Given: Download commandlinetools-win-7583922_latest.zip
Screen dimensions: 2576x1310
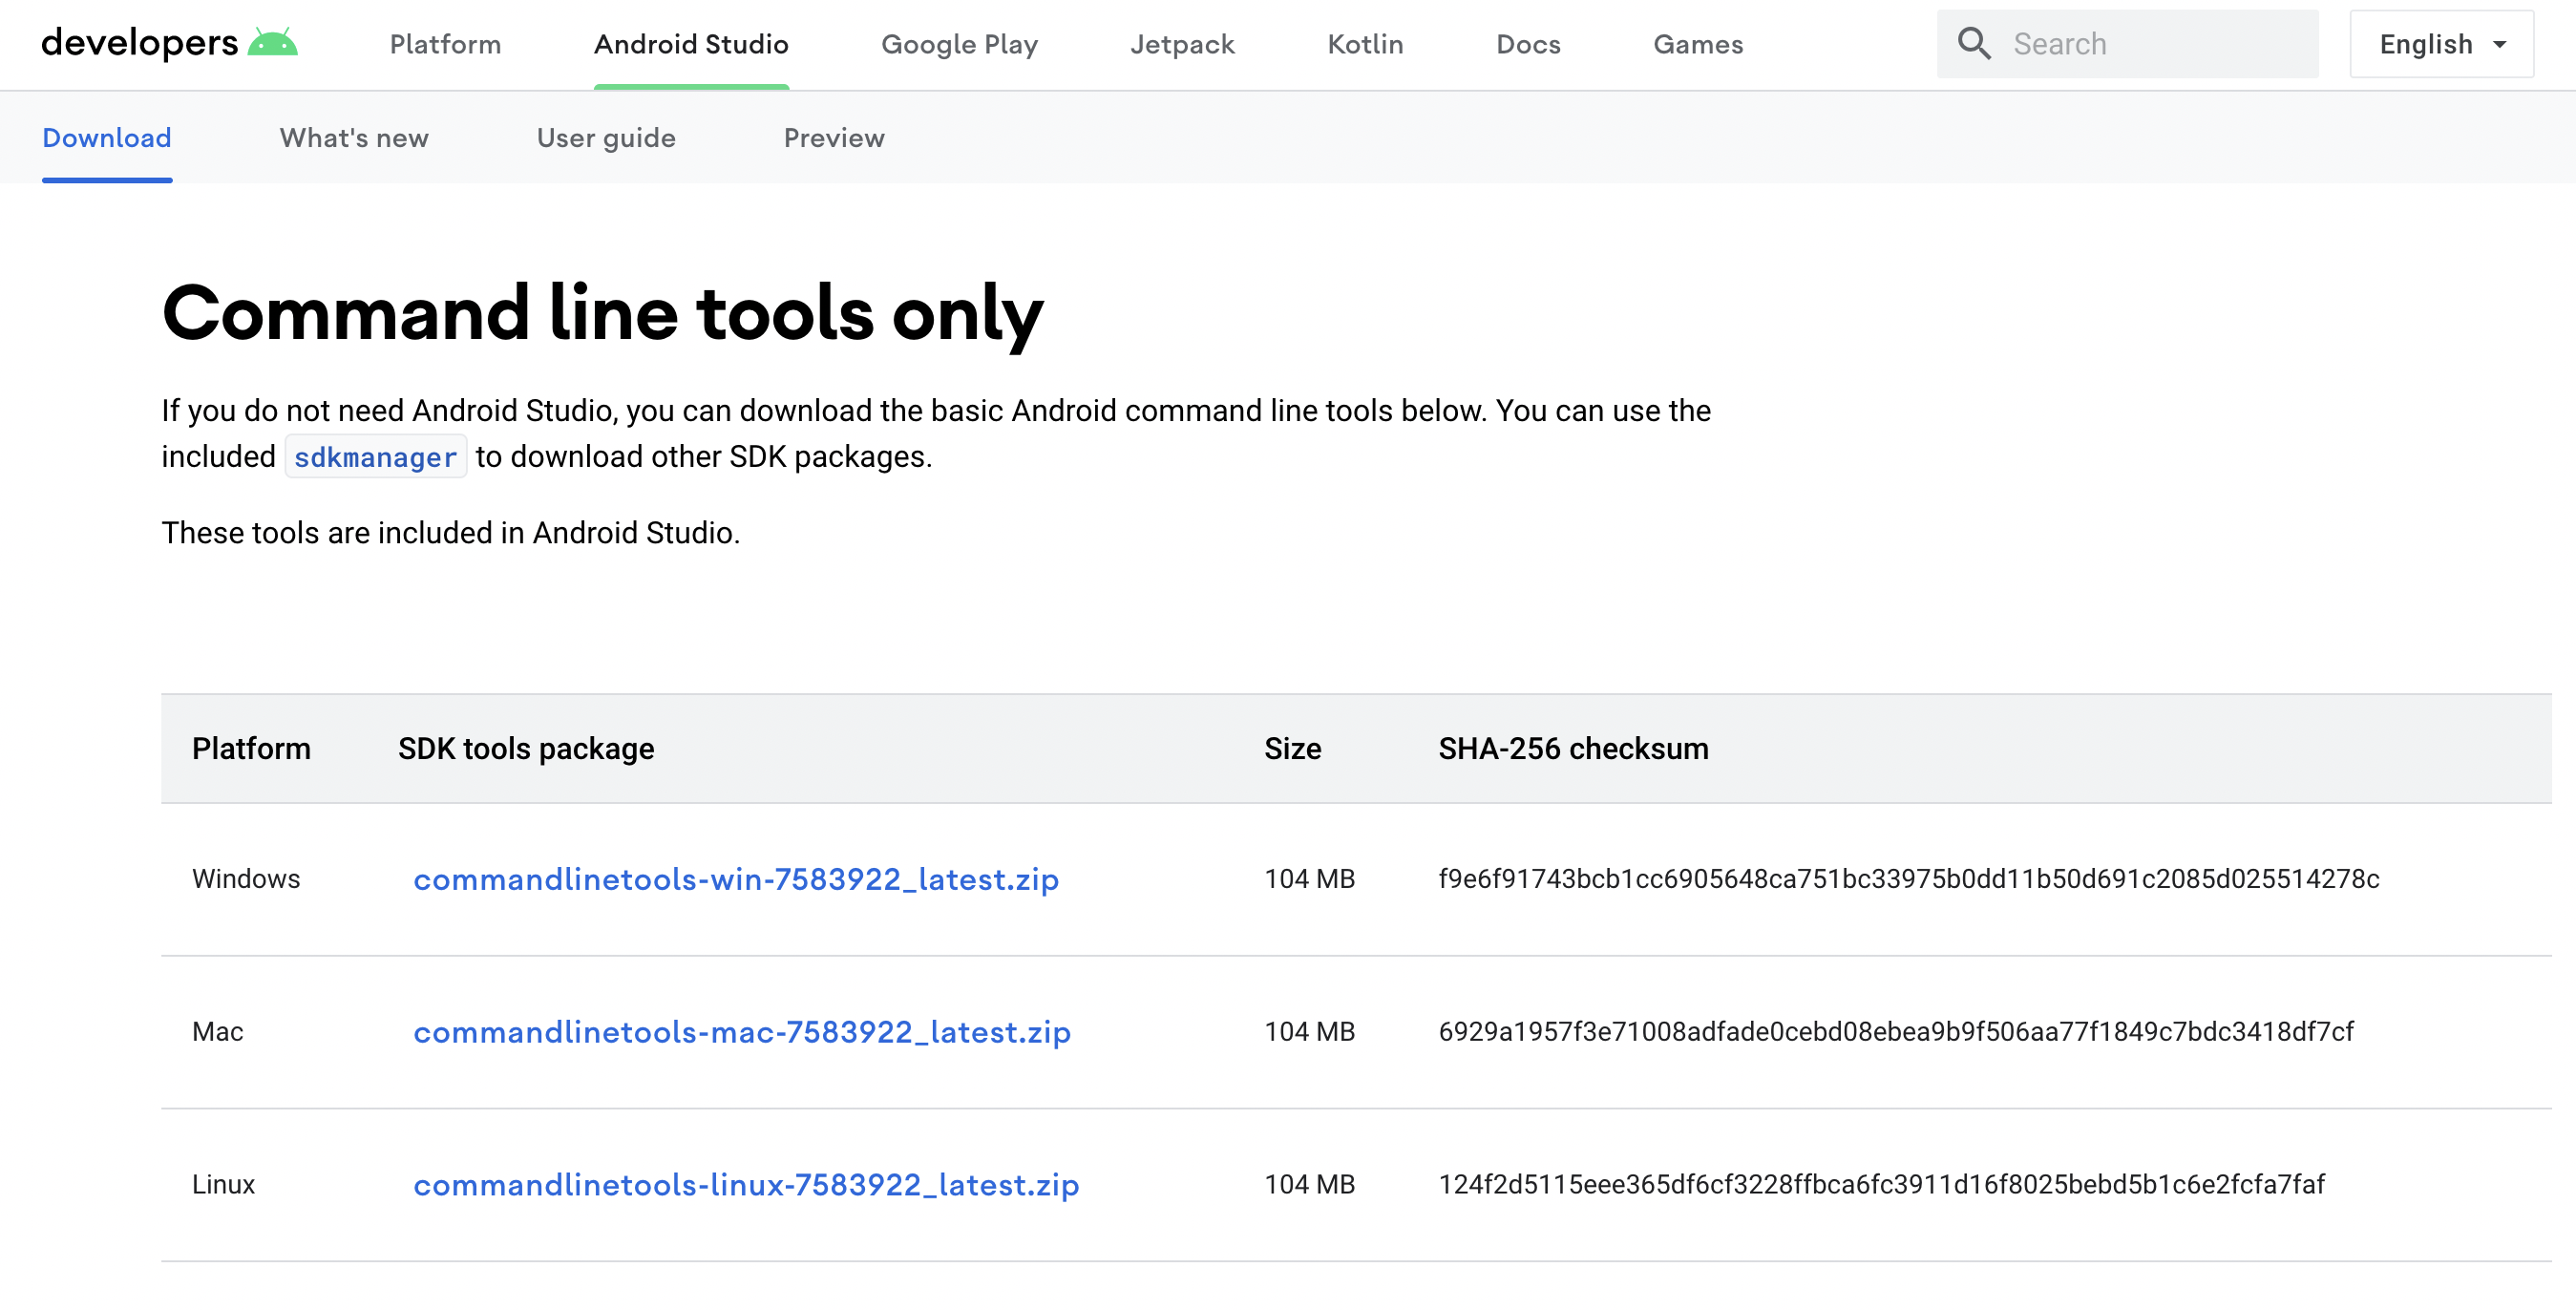Looking at the screenshot, I should [736, 879].
